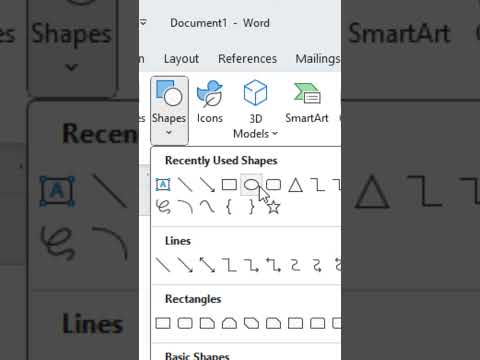The image size is (480, 360).
Task: Click the Icons button in ribbon
Action: click(210, 103)
